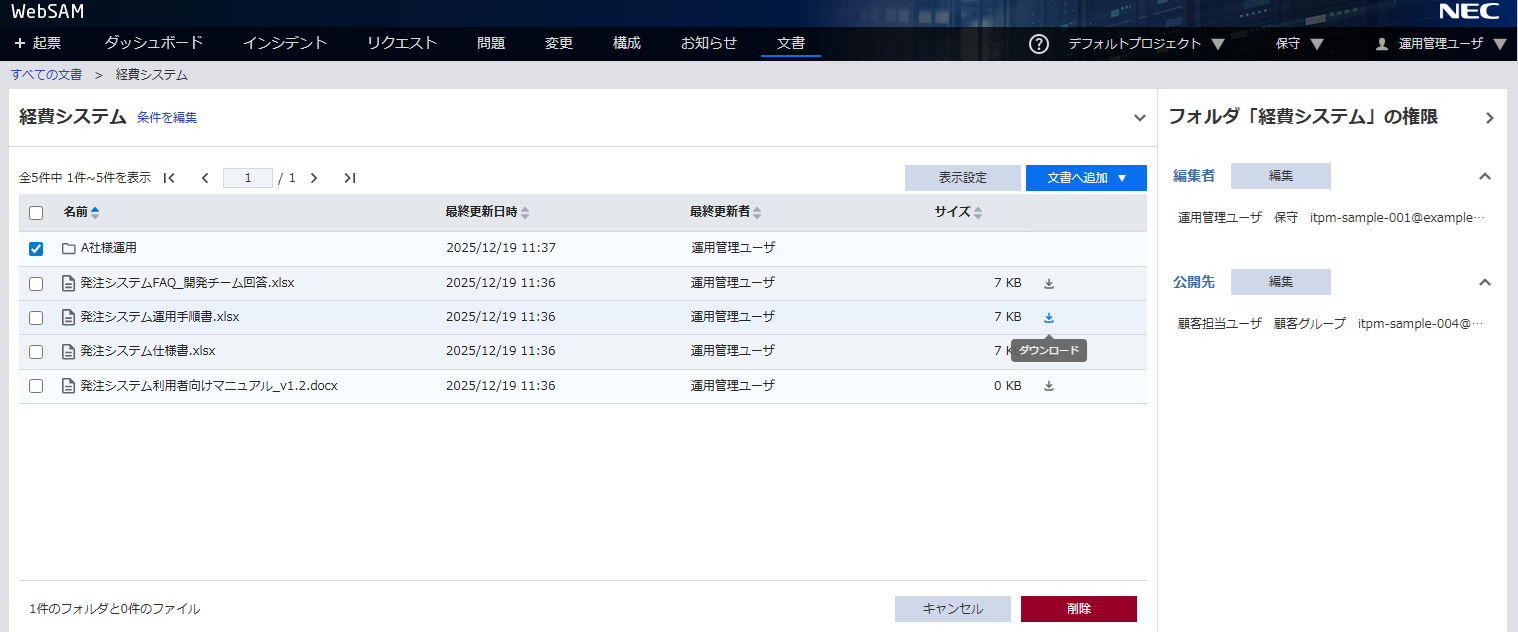Go to the previous page arrow

tap(205, 178)
